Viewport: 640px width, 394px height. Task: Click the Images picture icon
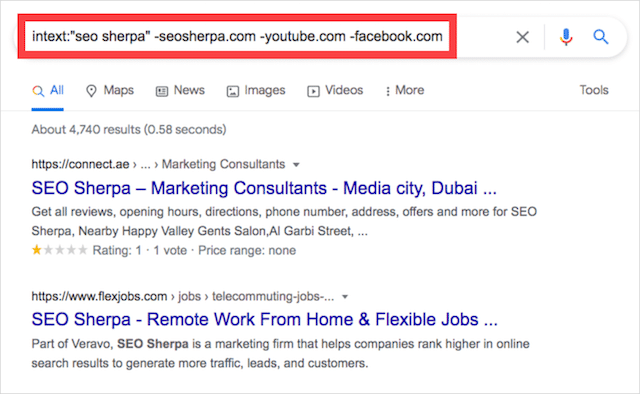click(233, 91)
